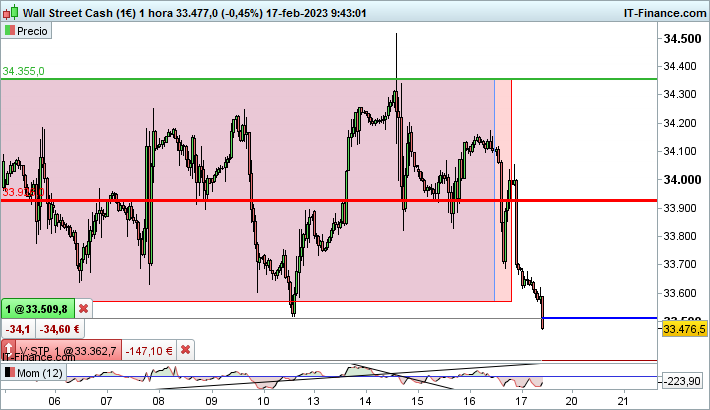
Task: Click the date 21 on the time axis
Action: click(624, 401)
